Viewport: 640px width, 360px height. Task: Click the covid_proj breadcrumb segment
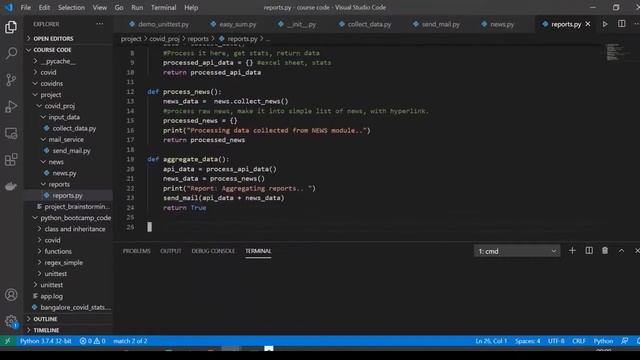pos(164,39)
